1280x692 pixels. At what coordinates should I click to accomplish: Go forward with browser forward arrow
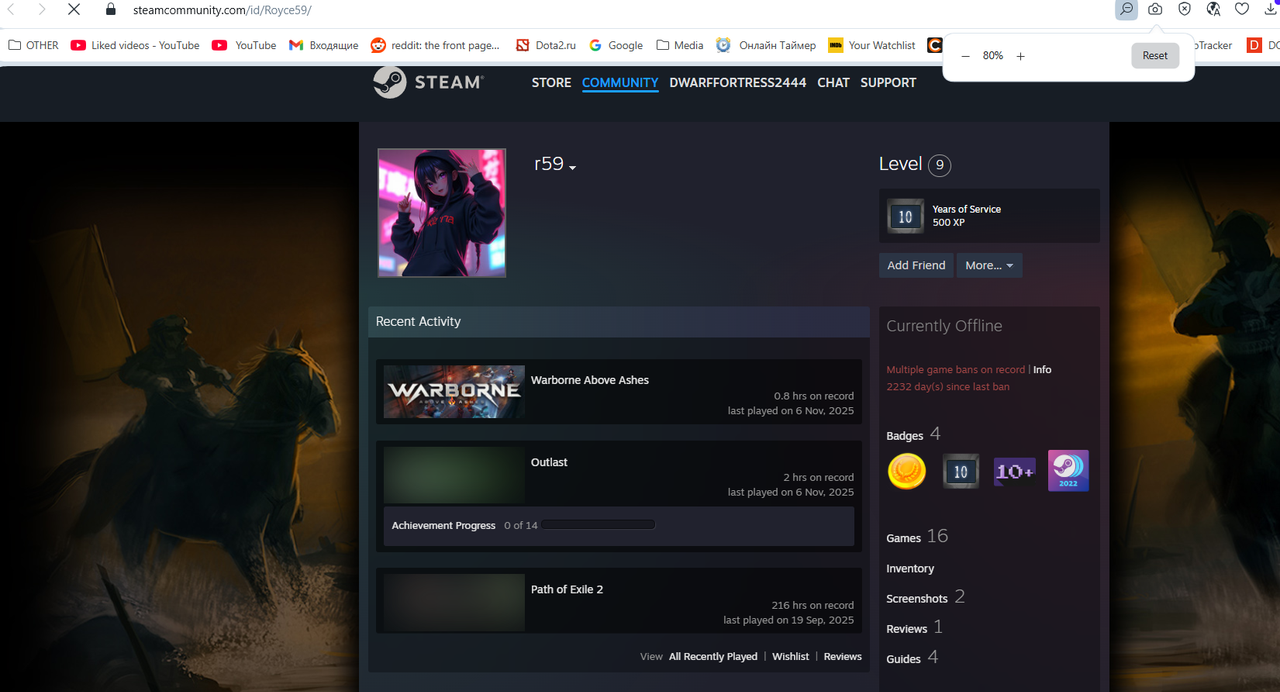pyautogui.click(x=41, y=10)
